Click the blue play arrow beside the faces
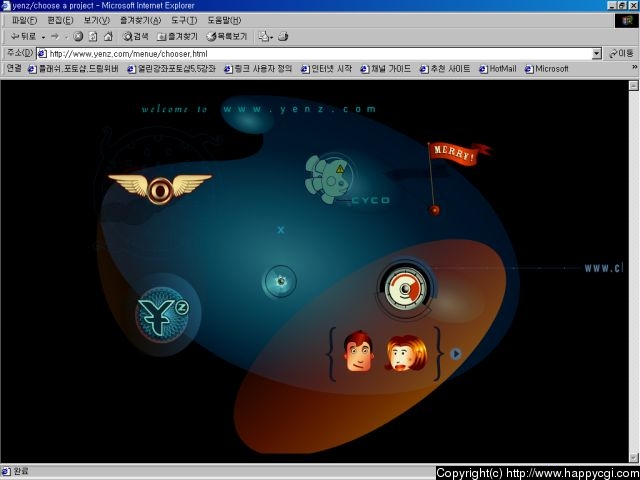640x480 pixels. 456,354
